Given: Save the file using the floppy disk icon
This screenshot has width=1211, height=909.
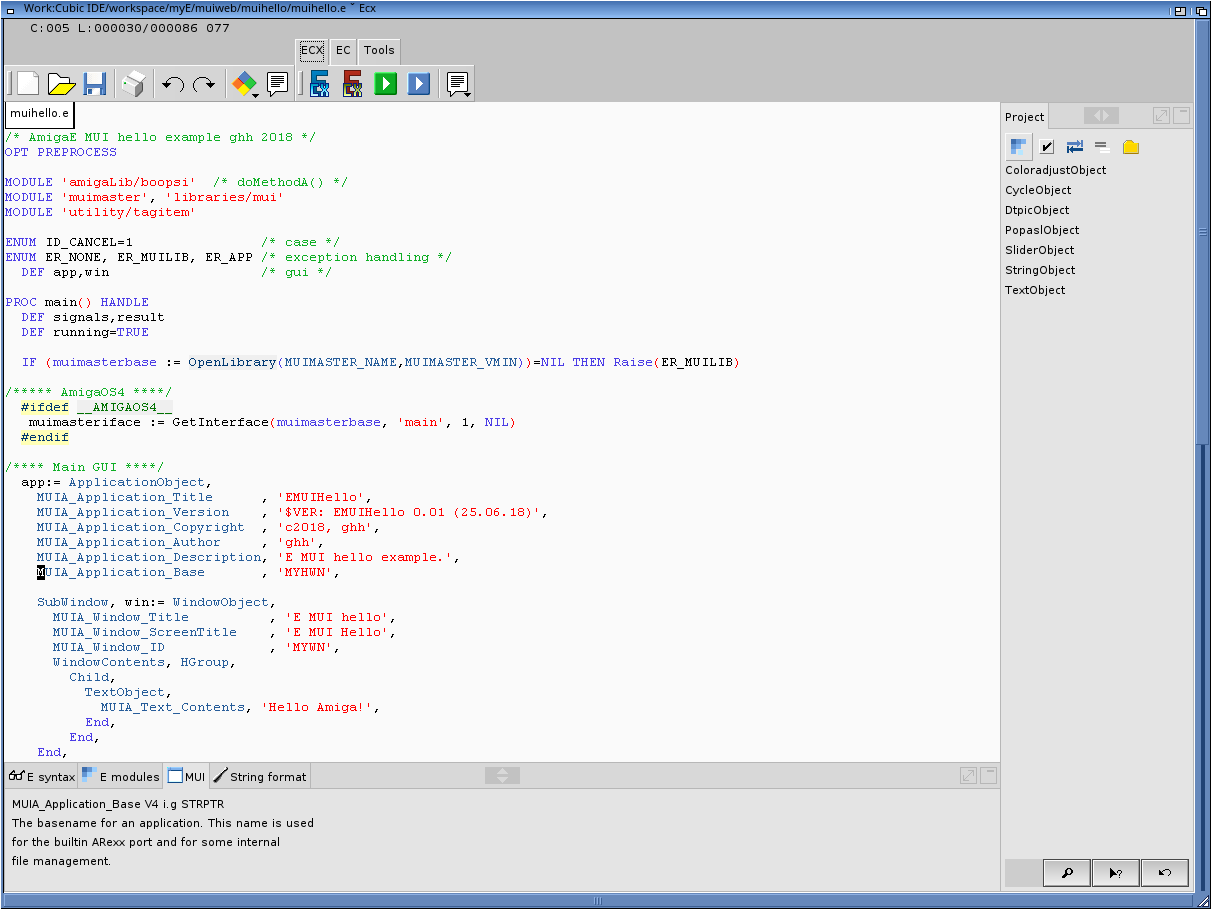Looking at the screenshot, I should click(x=95, y=84).
